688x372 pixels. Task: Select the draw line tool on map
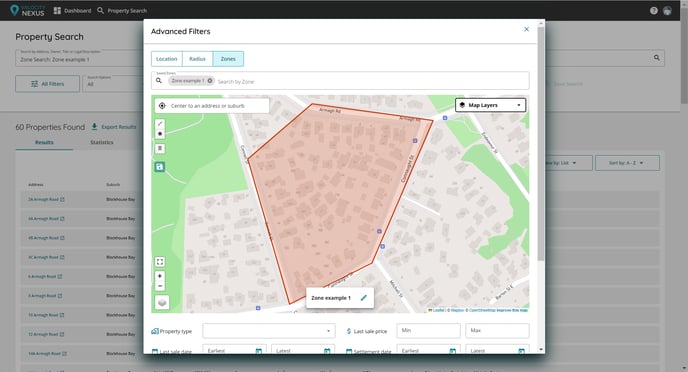160,124
